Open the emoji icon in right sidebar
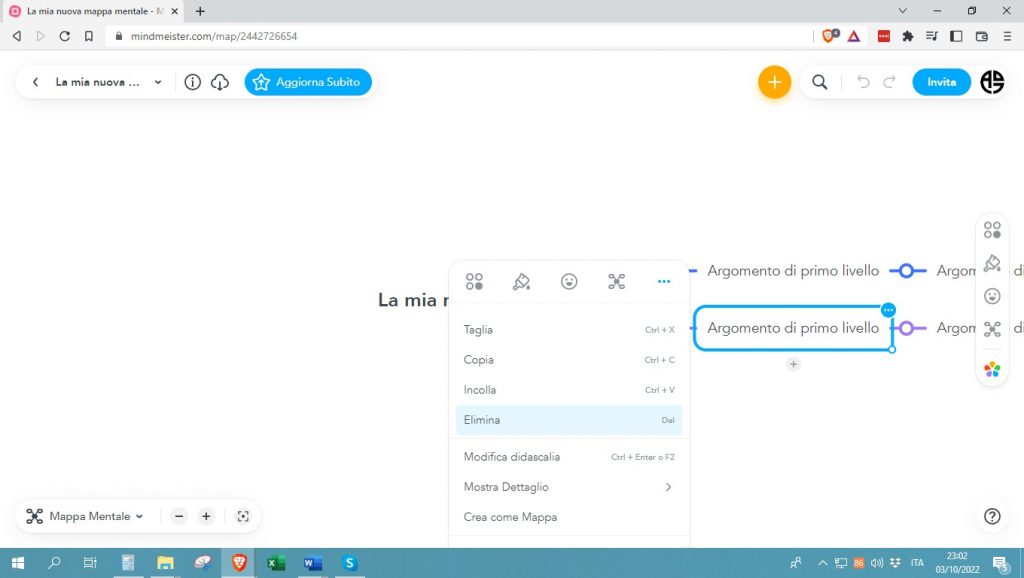This screenshot has height=578, width=1024. coord(992,296)
